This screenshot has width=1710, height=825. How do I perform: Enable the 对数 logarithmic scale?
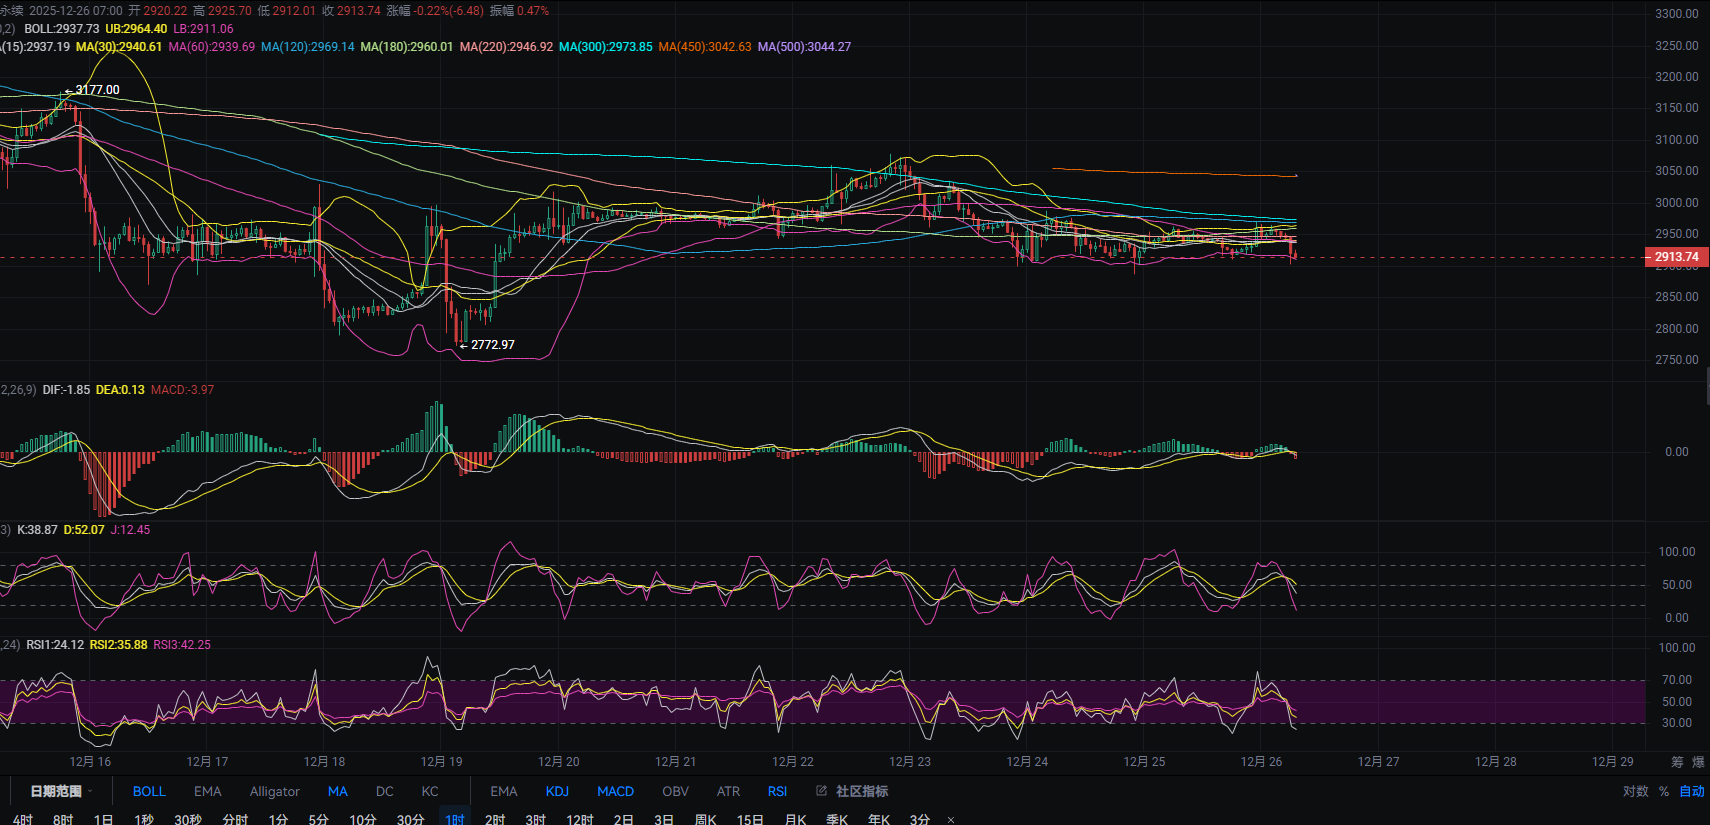coord(1635,791)
